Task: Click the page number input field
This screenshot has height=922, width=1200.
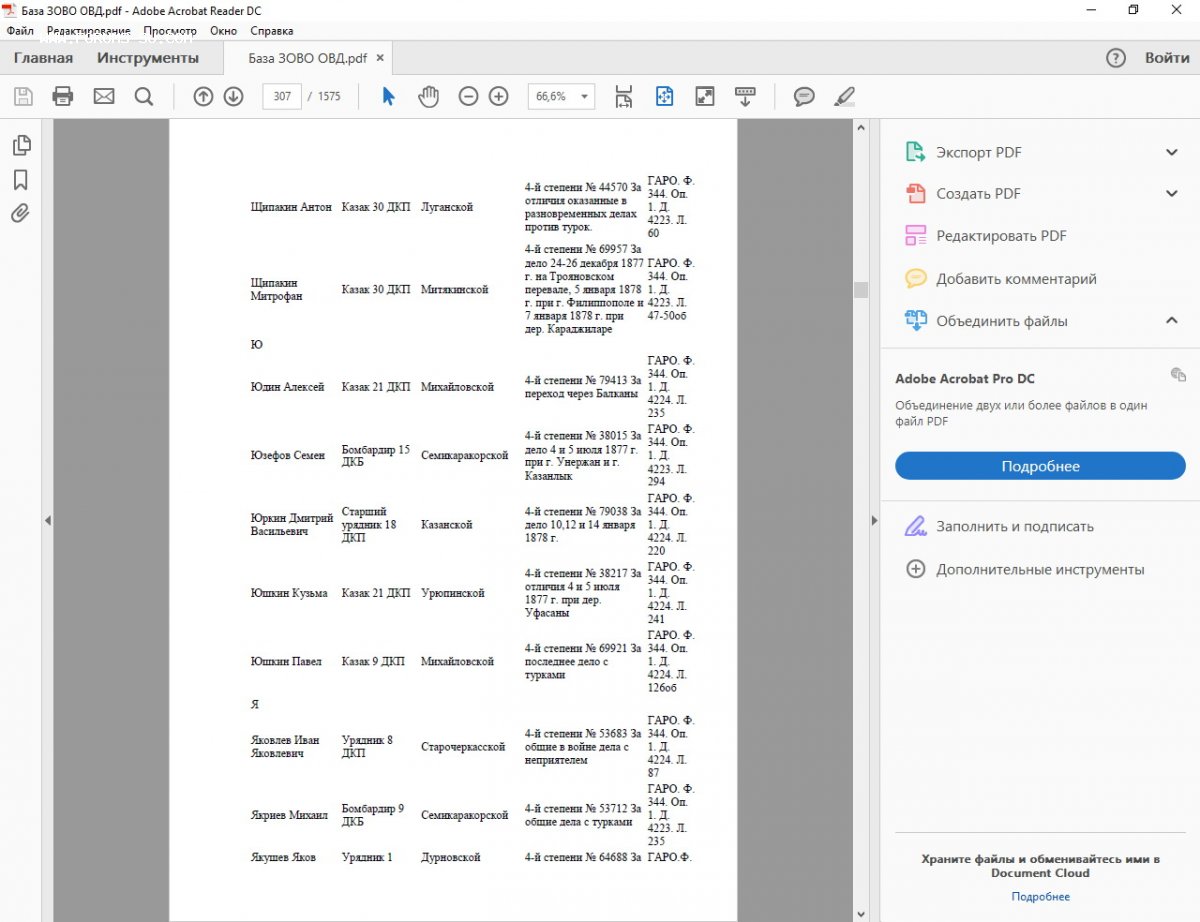Action: point(282,96)
